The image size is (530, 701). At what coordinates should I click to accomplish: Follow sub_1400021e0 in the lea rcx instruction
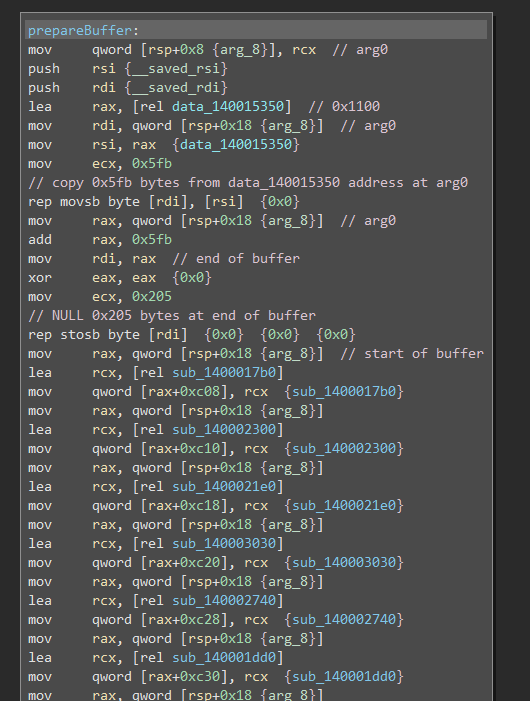[x=224, y=486]
